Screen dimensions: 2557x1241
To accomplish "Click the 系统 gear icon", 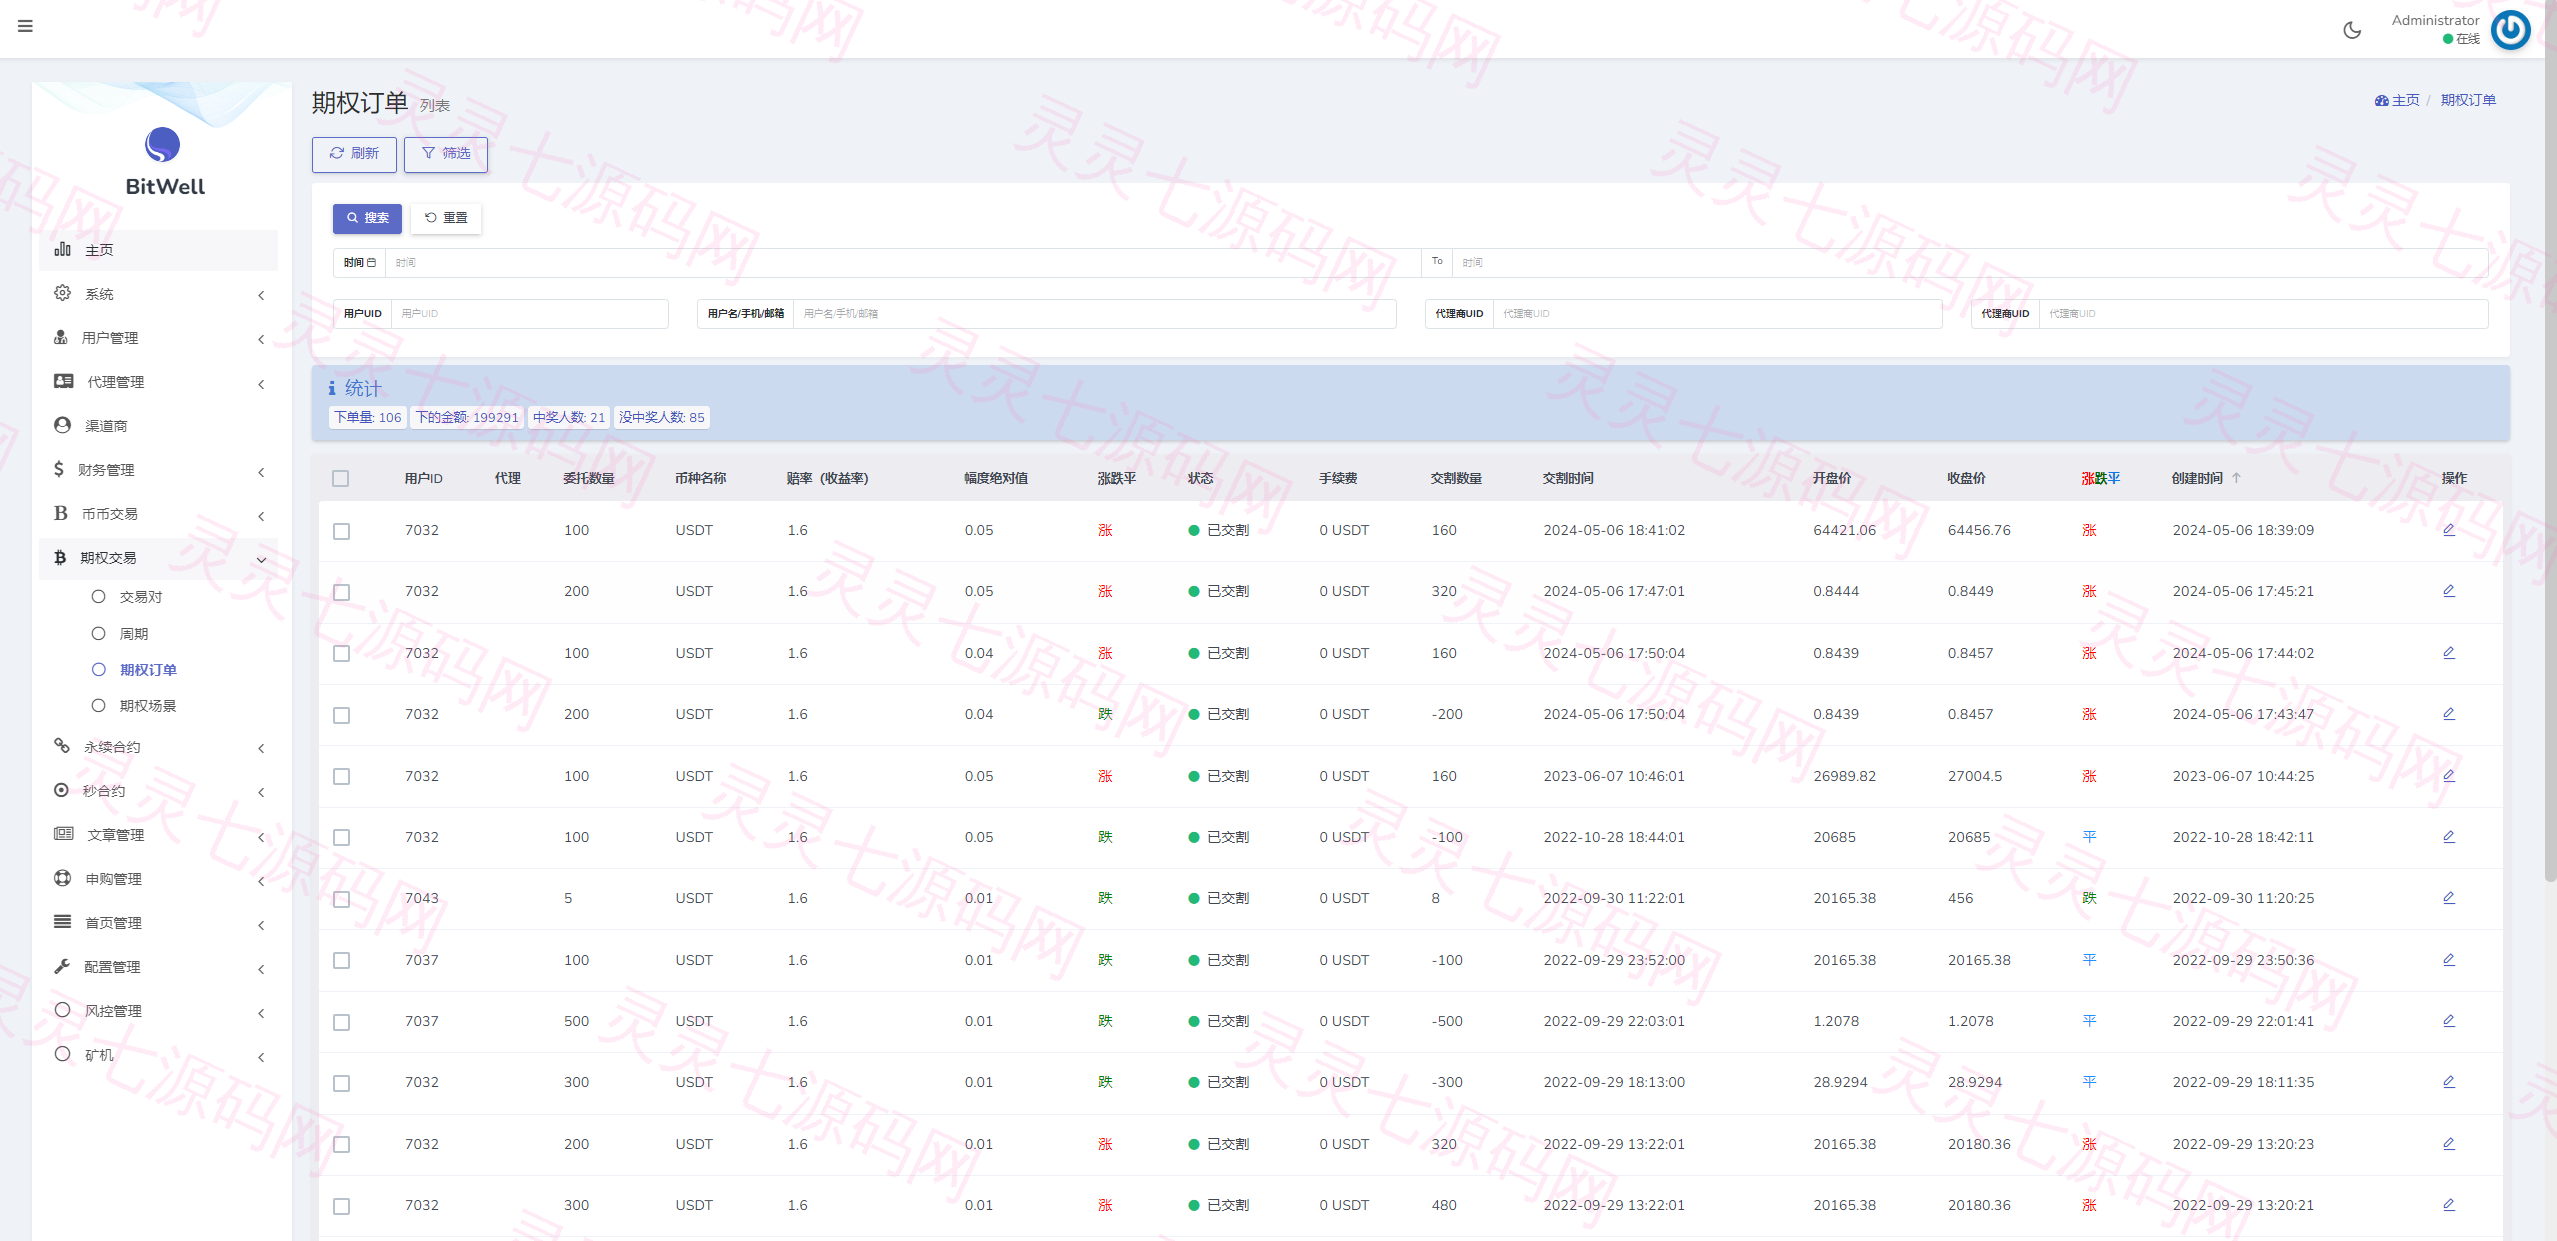I will point(62,293).
